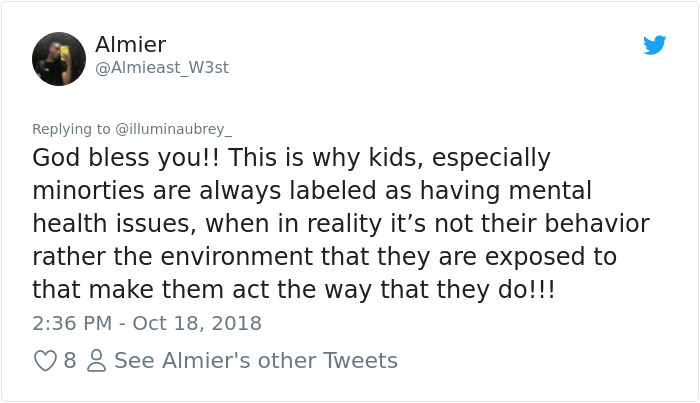Open the @illuminaubrey_ mention link

click(174, 129)
